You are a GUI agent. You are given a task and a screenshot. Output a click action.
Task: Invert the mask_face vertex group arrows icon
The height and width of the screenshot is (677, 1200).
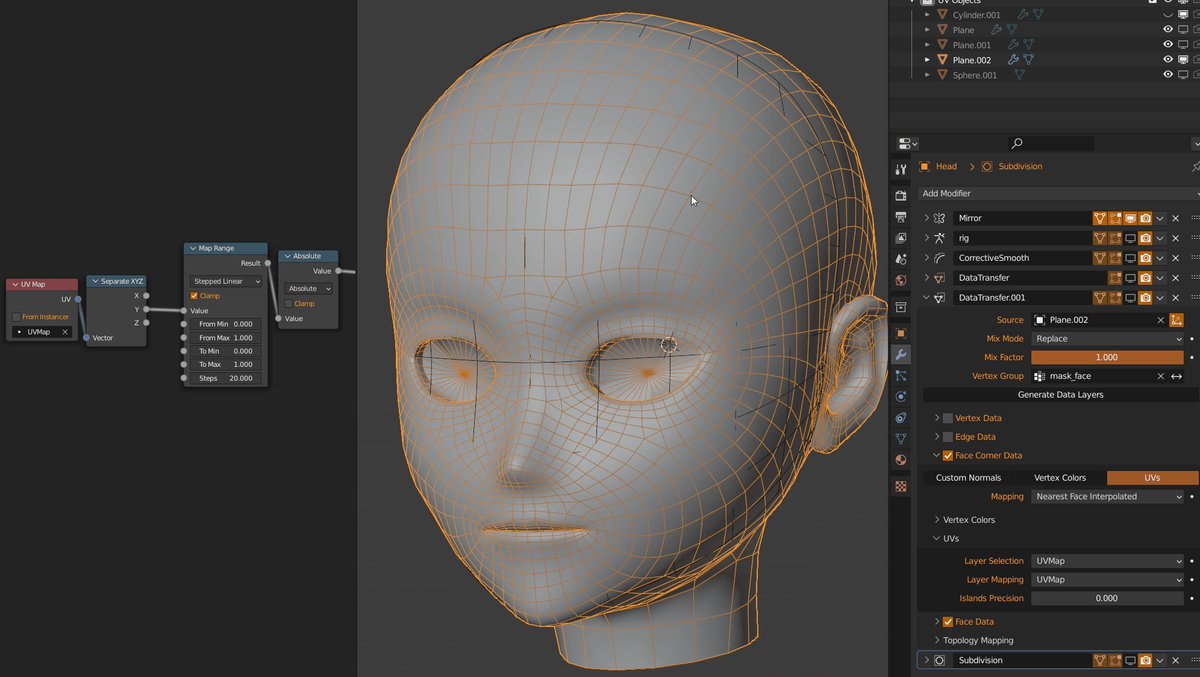tap(1177, 376)
